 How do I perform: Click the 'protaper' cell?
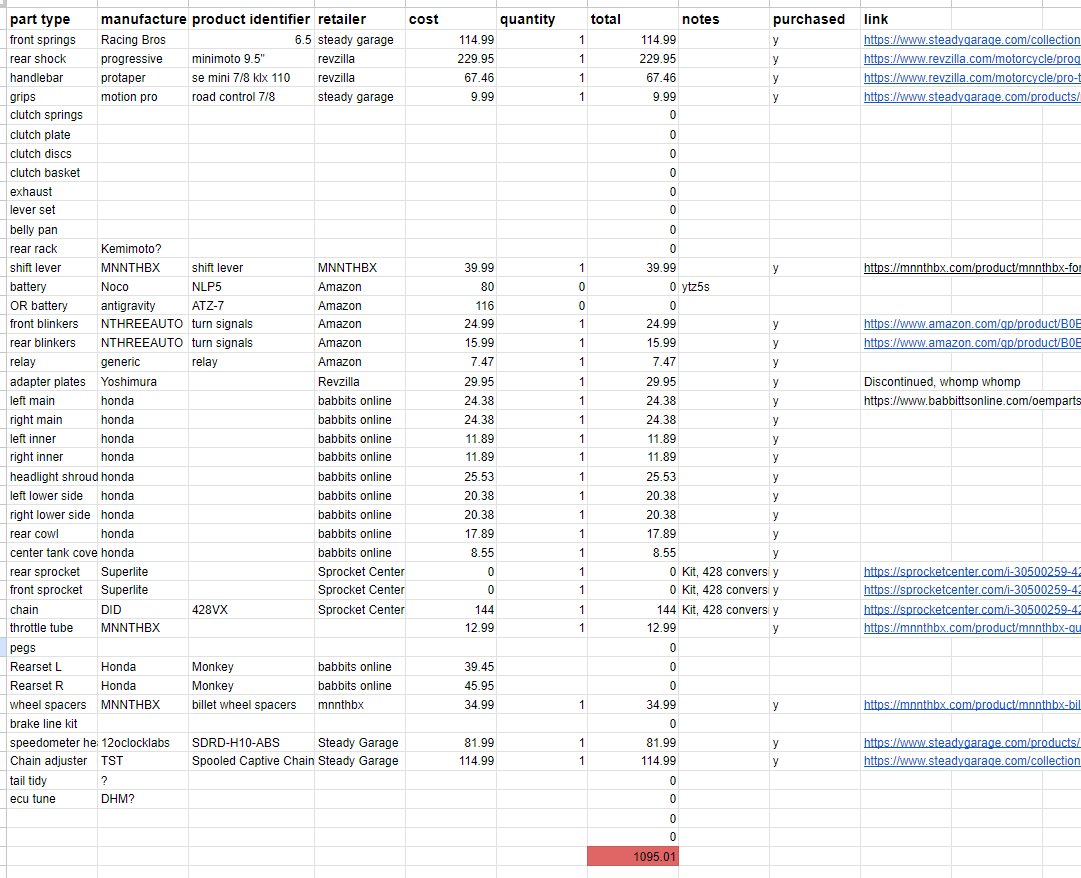click(143, 78)
